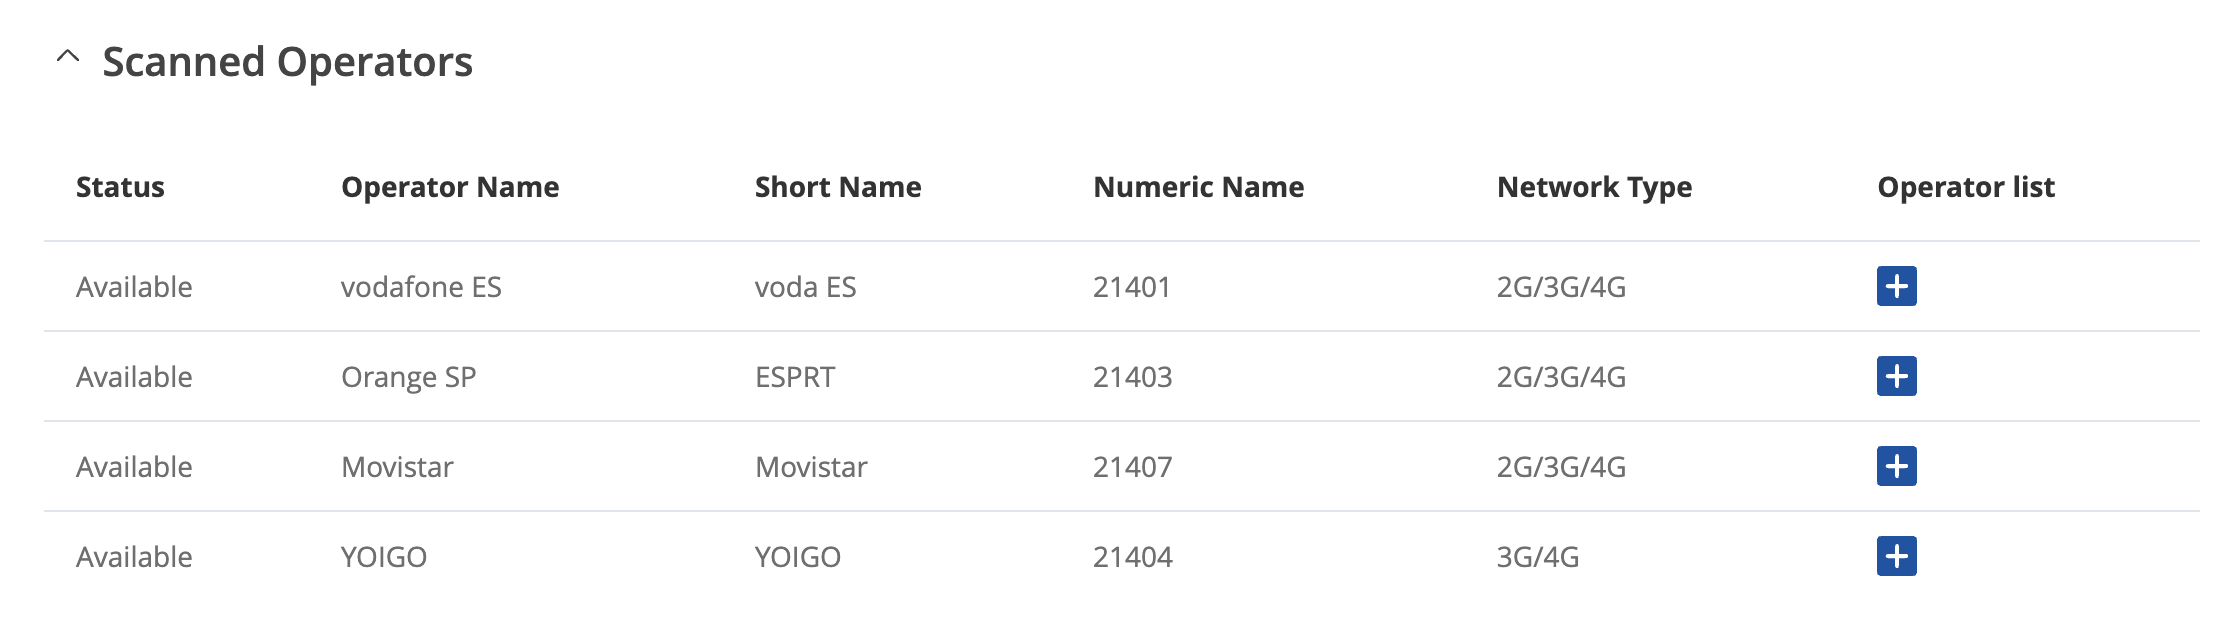
Task: Click the Orange SP operator name
Action: coord(408,377)
